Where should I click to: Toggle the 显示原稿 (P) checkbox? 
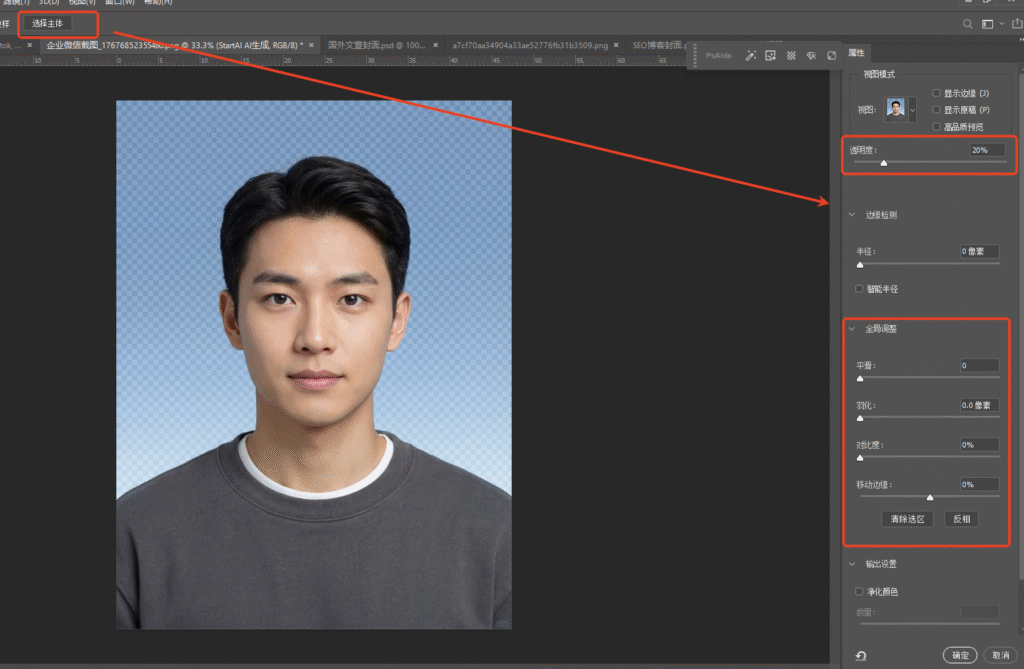pos(936,110)
